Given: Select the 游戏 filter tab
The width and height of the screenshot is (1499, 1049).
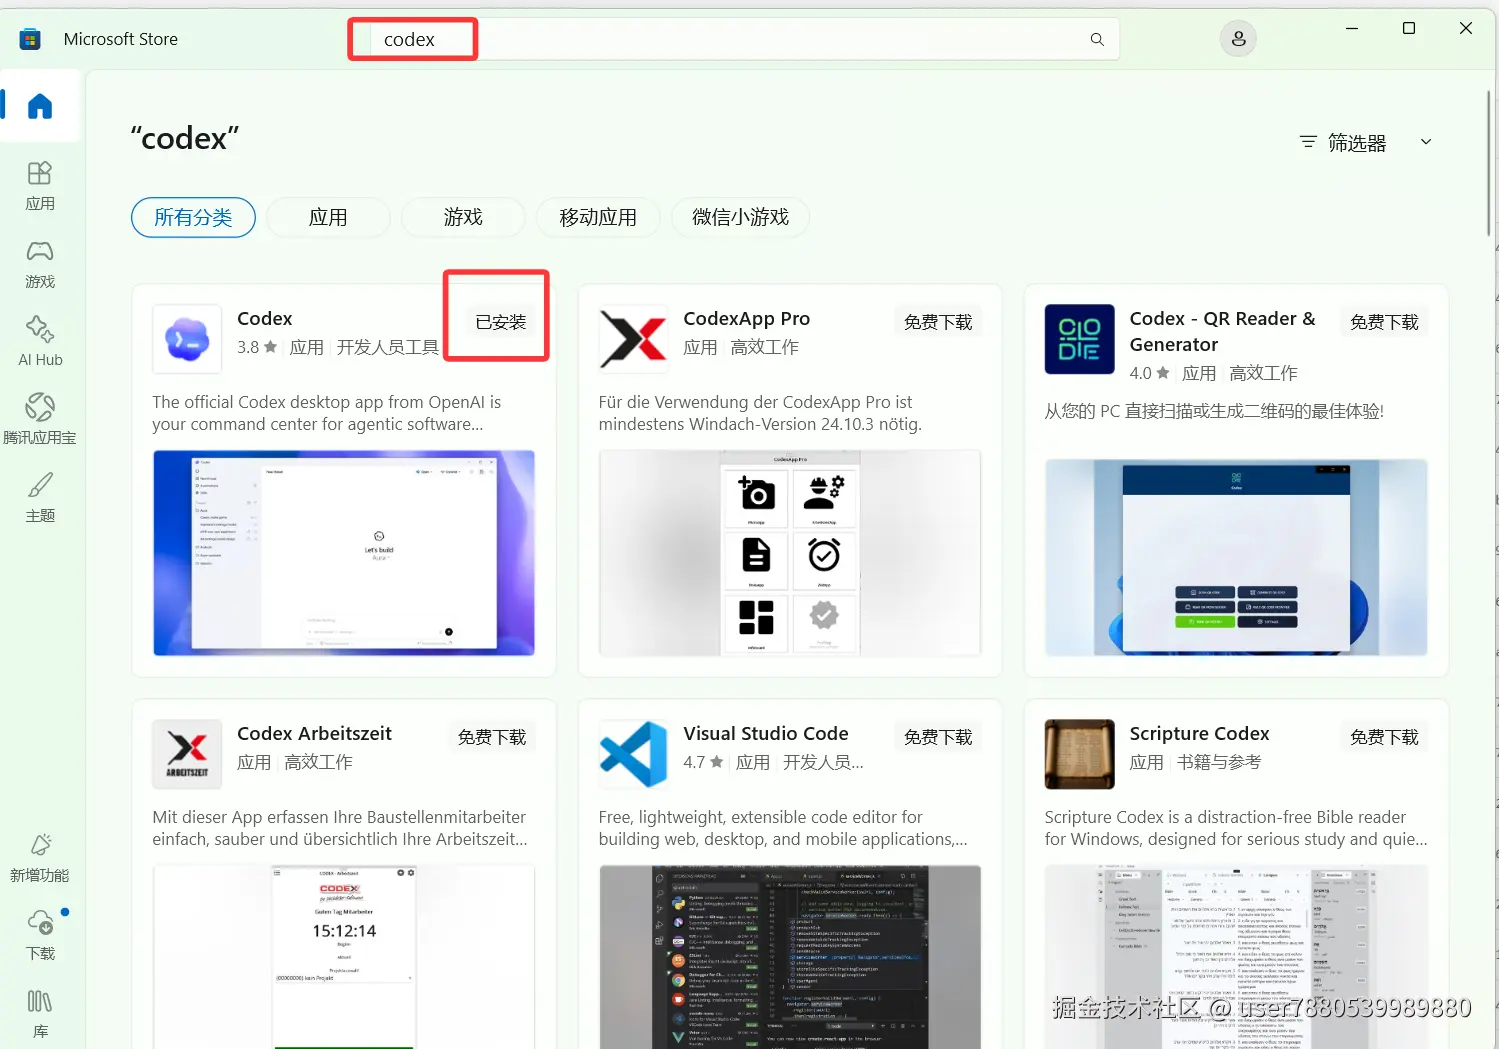Looking at the screenshot, I should pyautogui.click(x=463, y=217).
